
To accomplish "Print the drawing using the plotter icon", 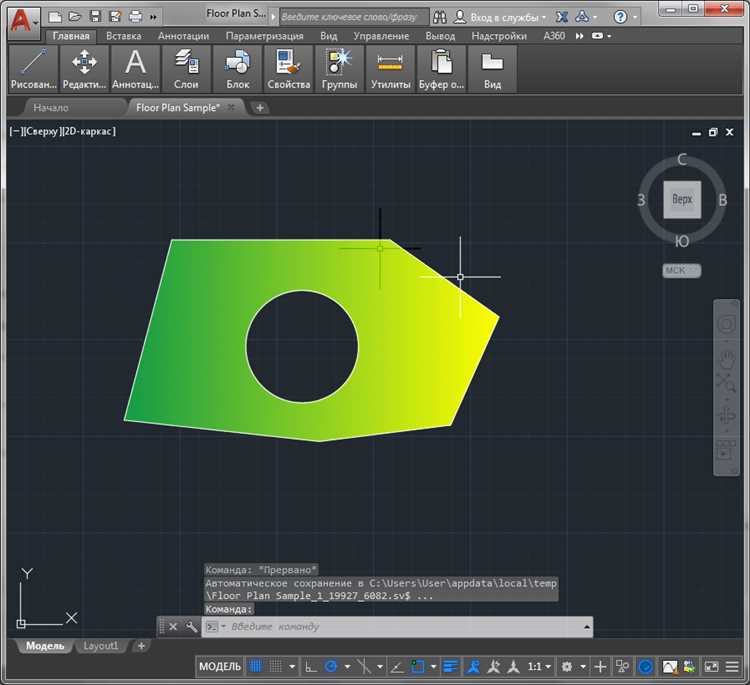I will (135, 17).
